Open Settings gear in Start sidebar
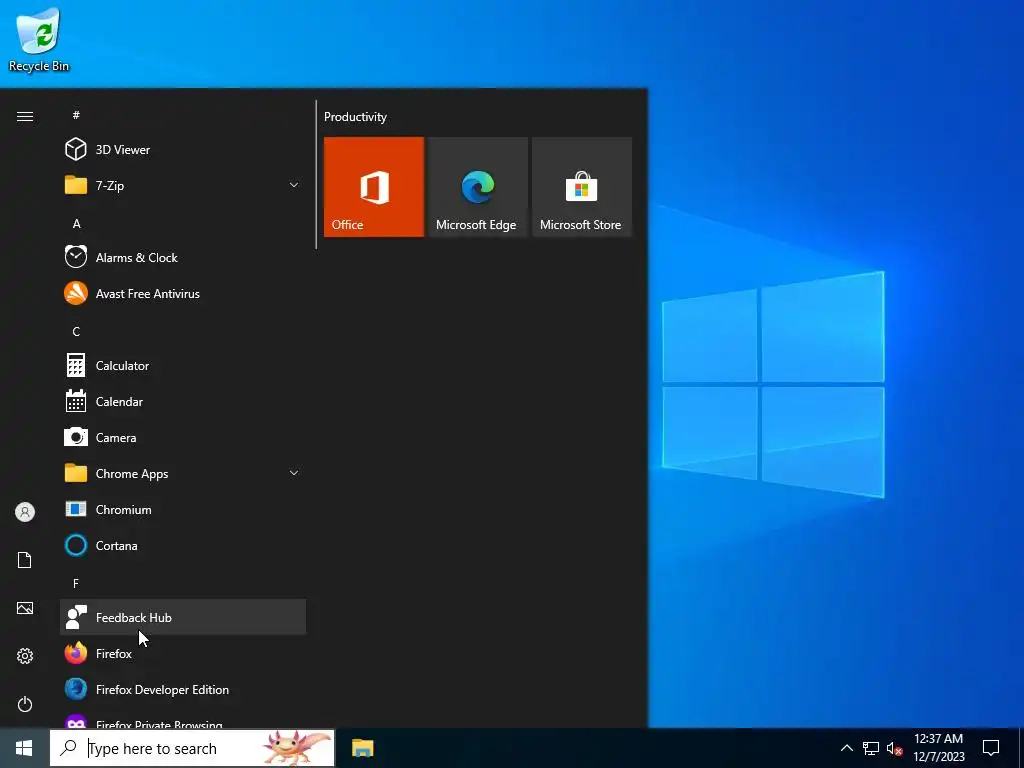 click(25, 656)
